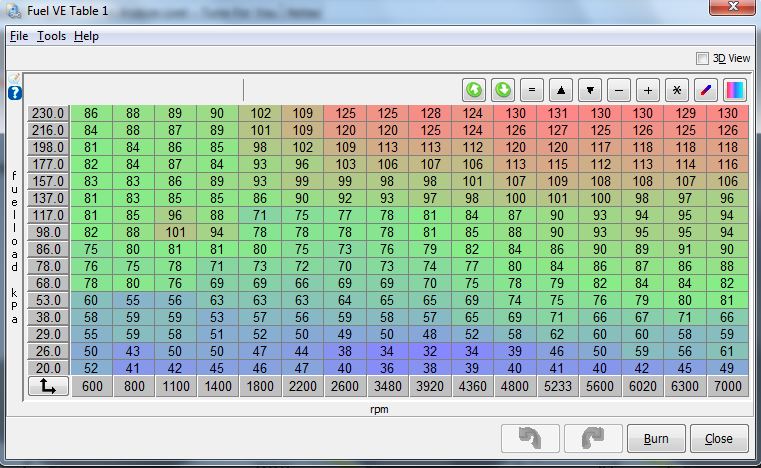This screenshot has width=761, height=468.
Task: Select the 38.0 kPa row header
Action: coord(48,317)
